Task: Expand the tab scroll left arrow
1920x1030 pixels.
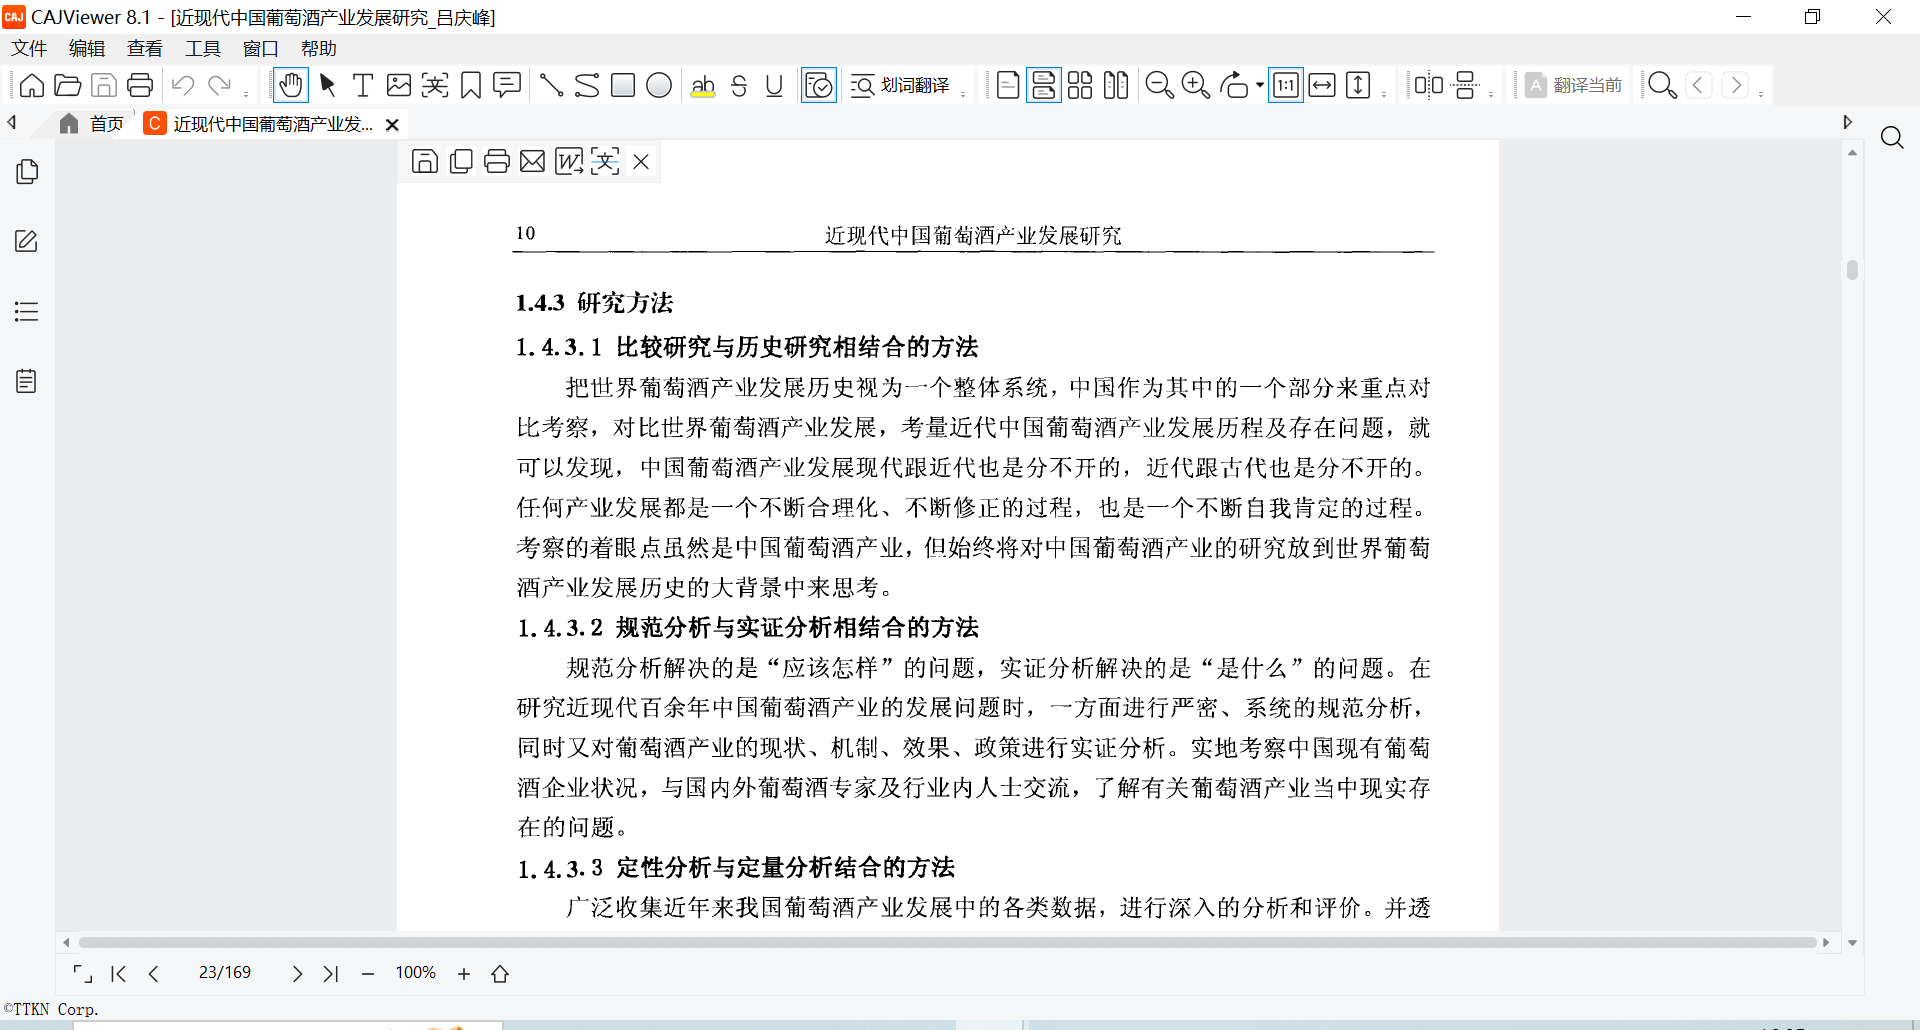Action: [x=12, y=122]
